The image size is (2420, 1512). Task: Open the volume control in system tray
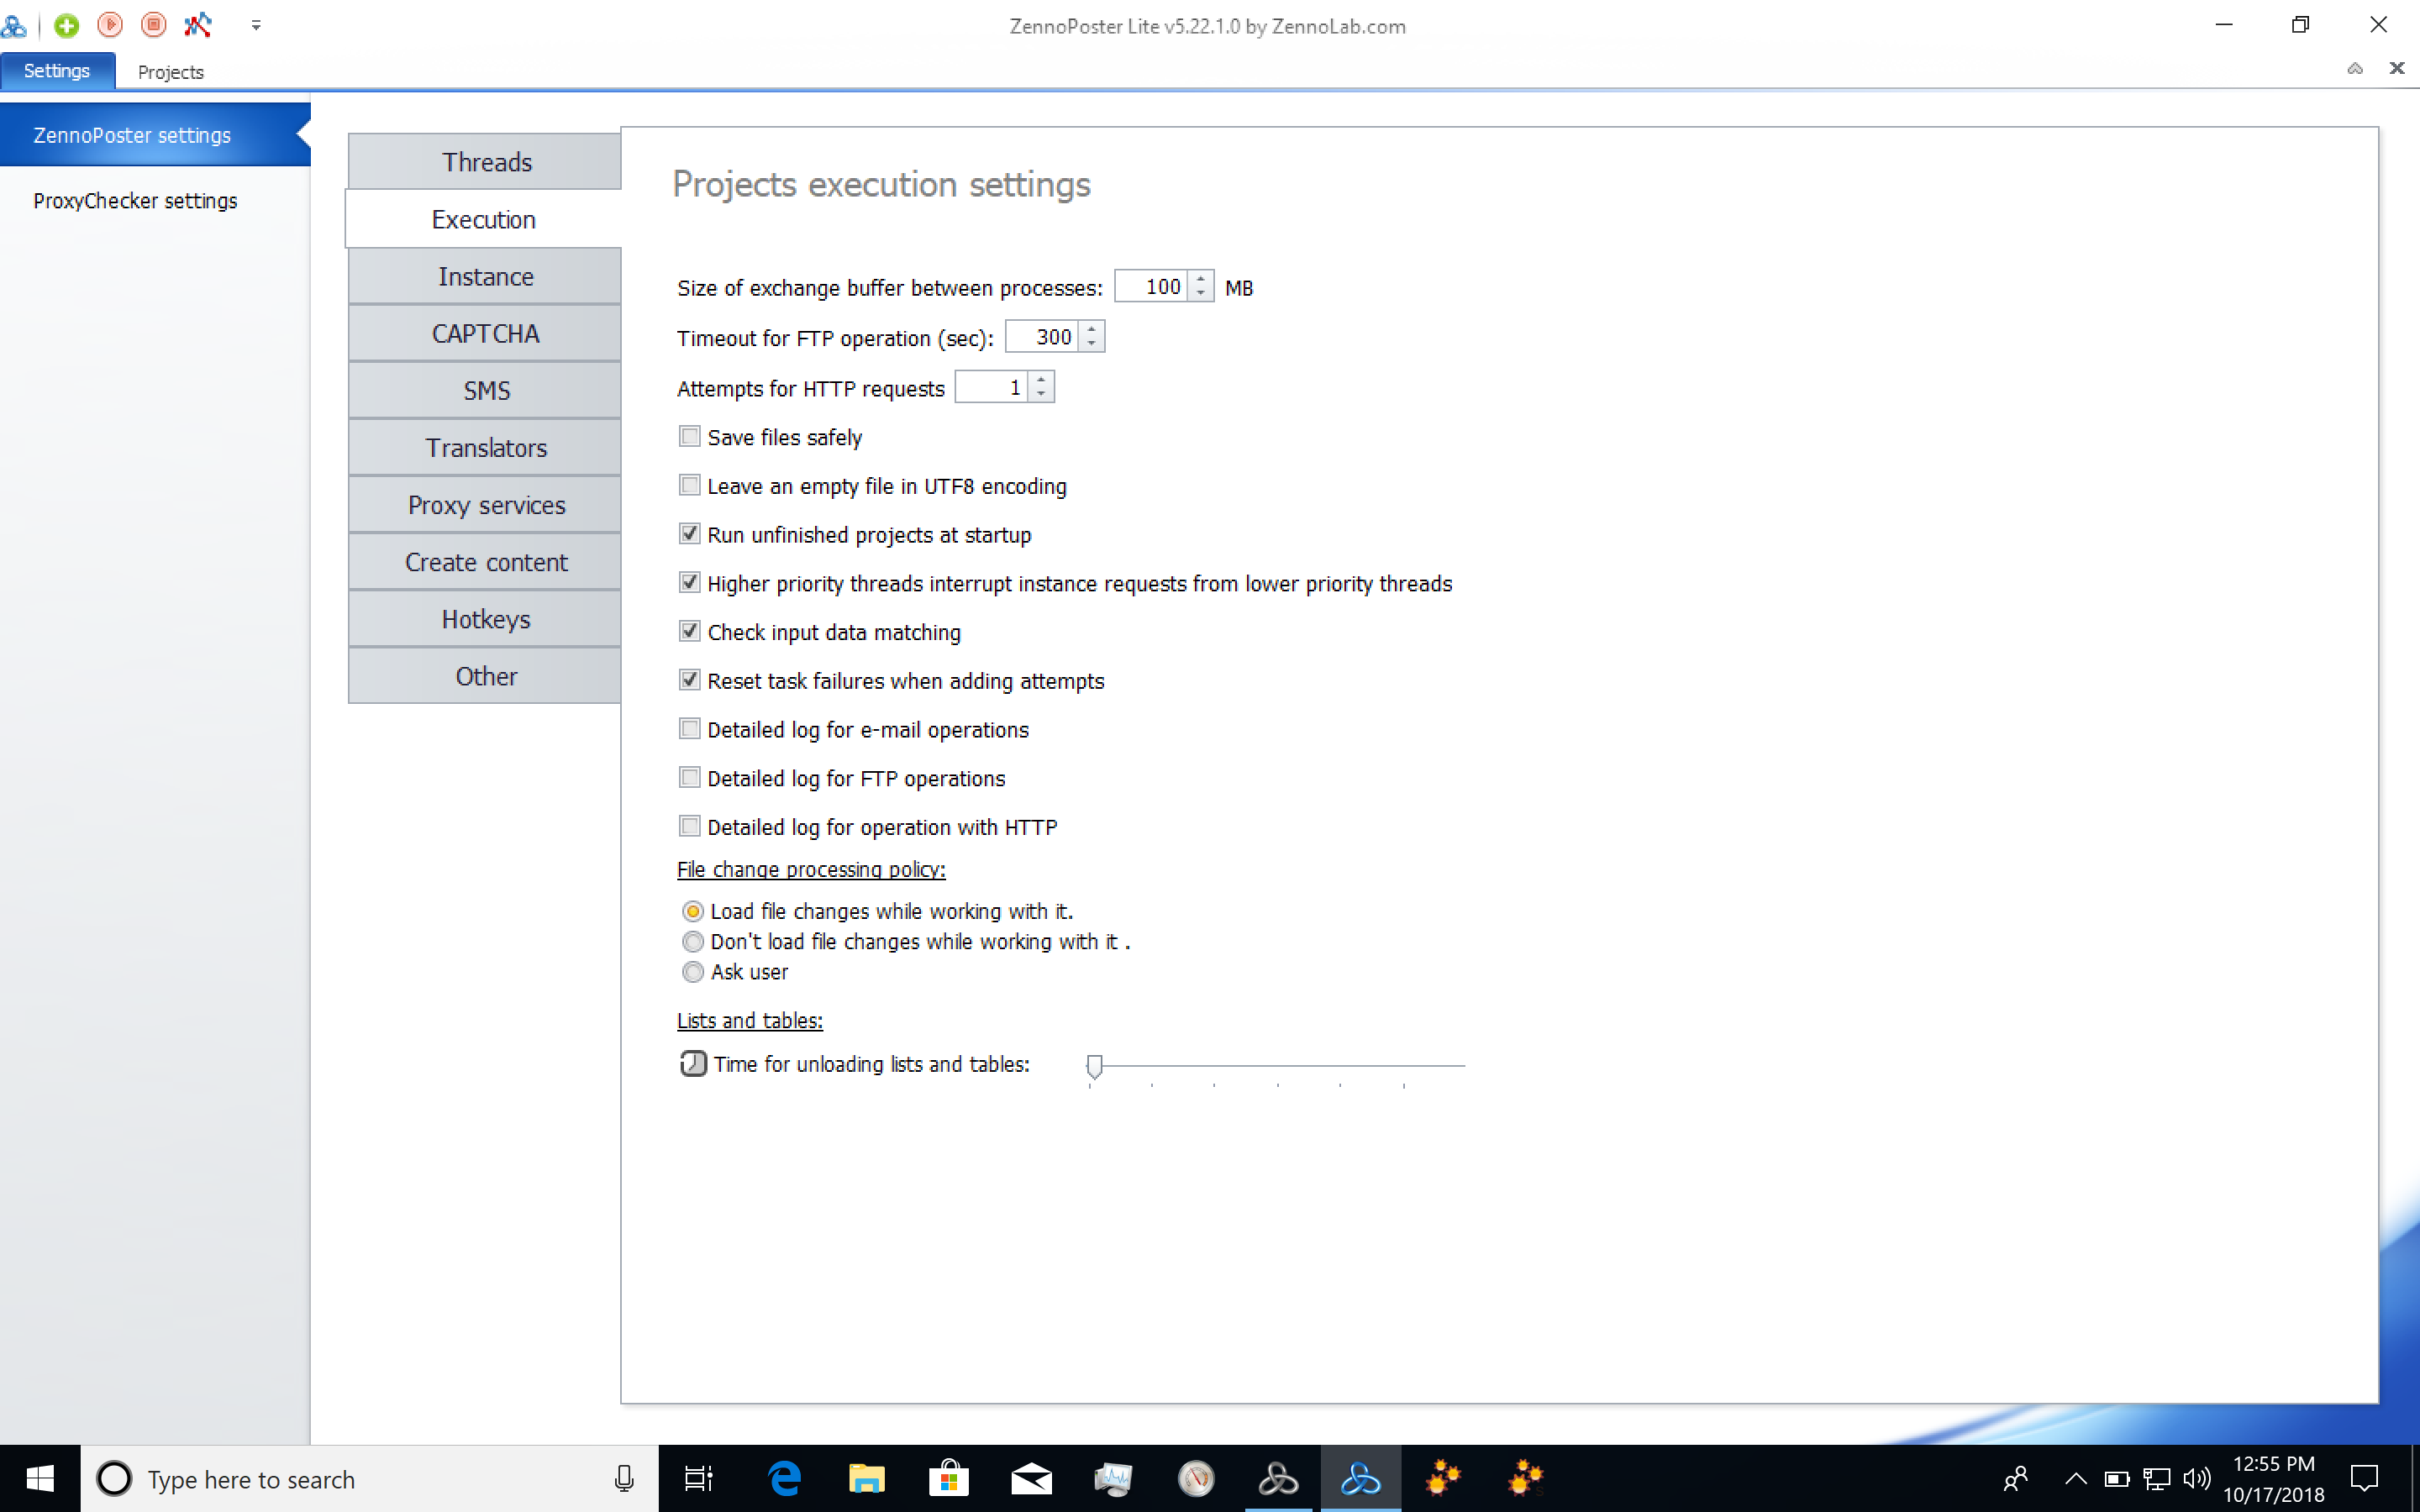2197,1478
